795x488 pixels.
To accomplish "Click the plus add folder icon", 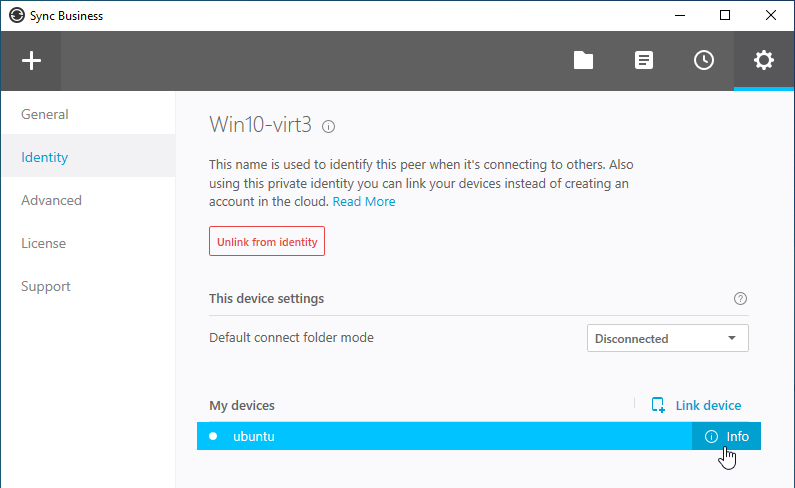I will click(x=31, y=61).
